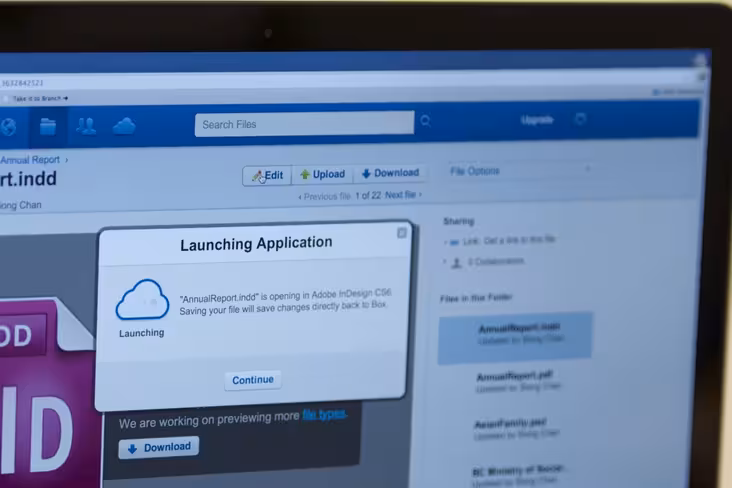Click the magnifier search icon
The image size is (732, 488).
point(425,121)
